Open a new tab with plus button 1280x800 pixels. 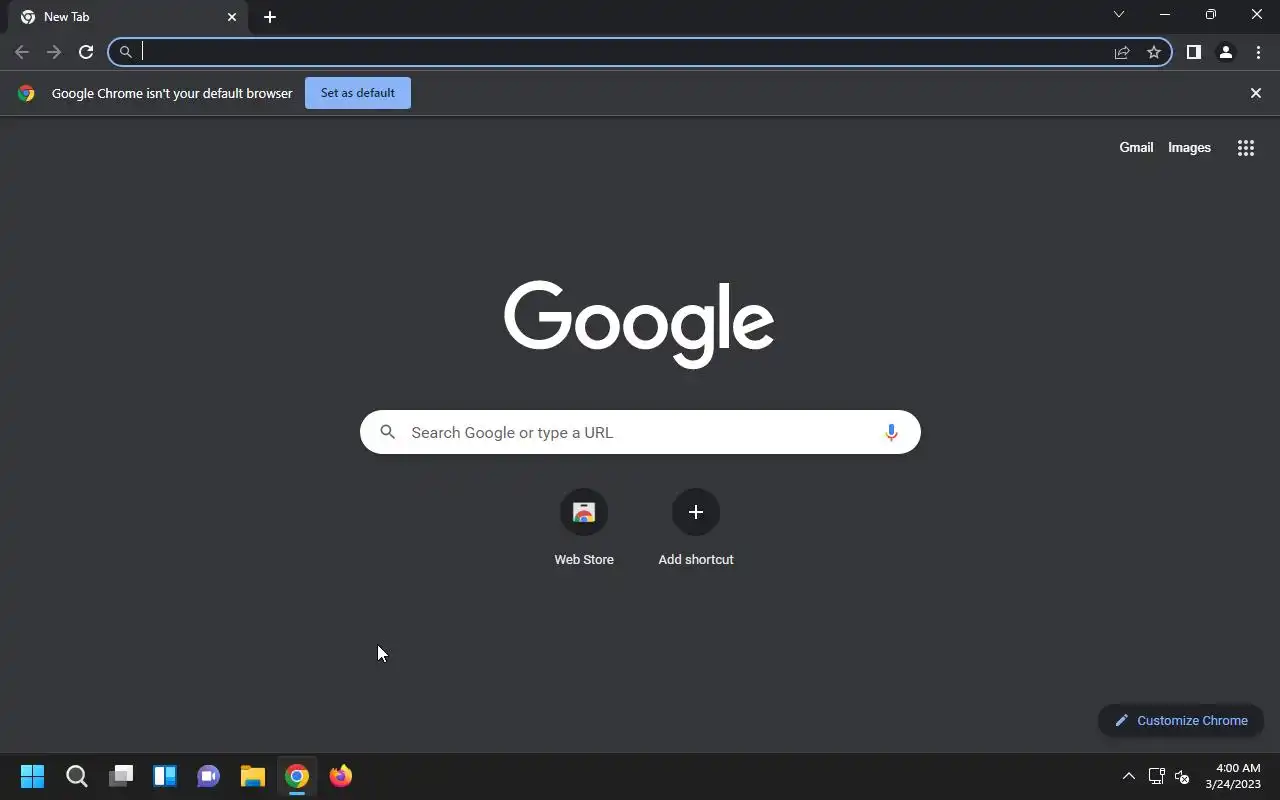(x=270, y=17)
